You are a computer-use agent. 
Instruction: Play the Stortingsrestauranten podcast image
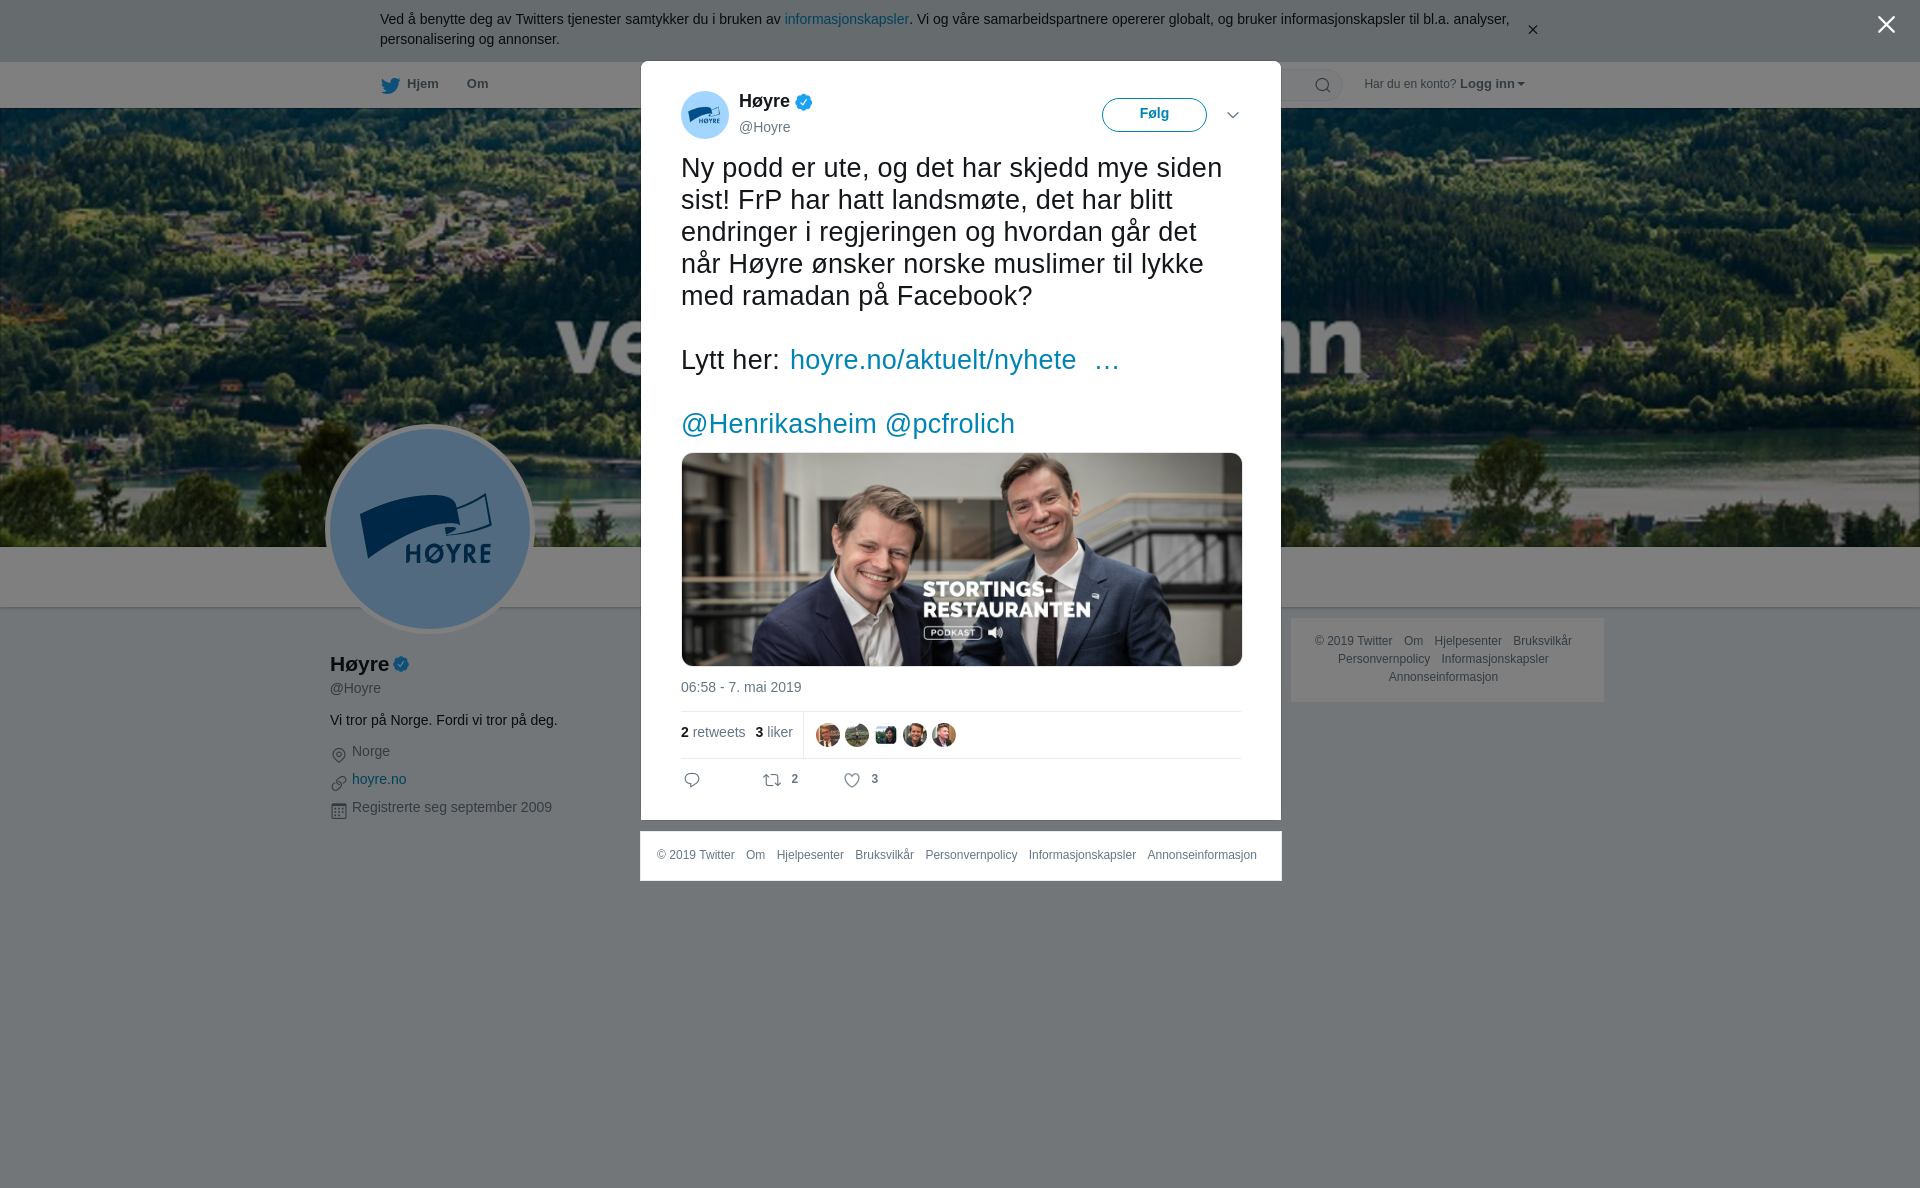[x=962, y=560]
